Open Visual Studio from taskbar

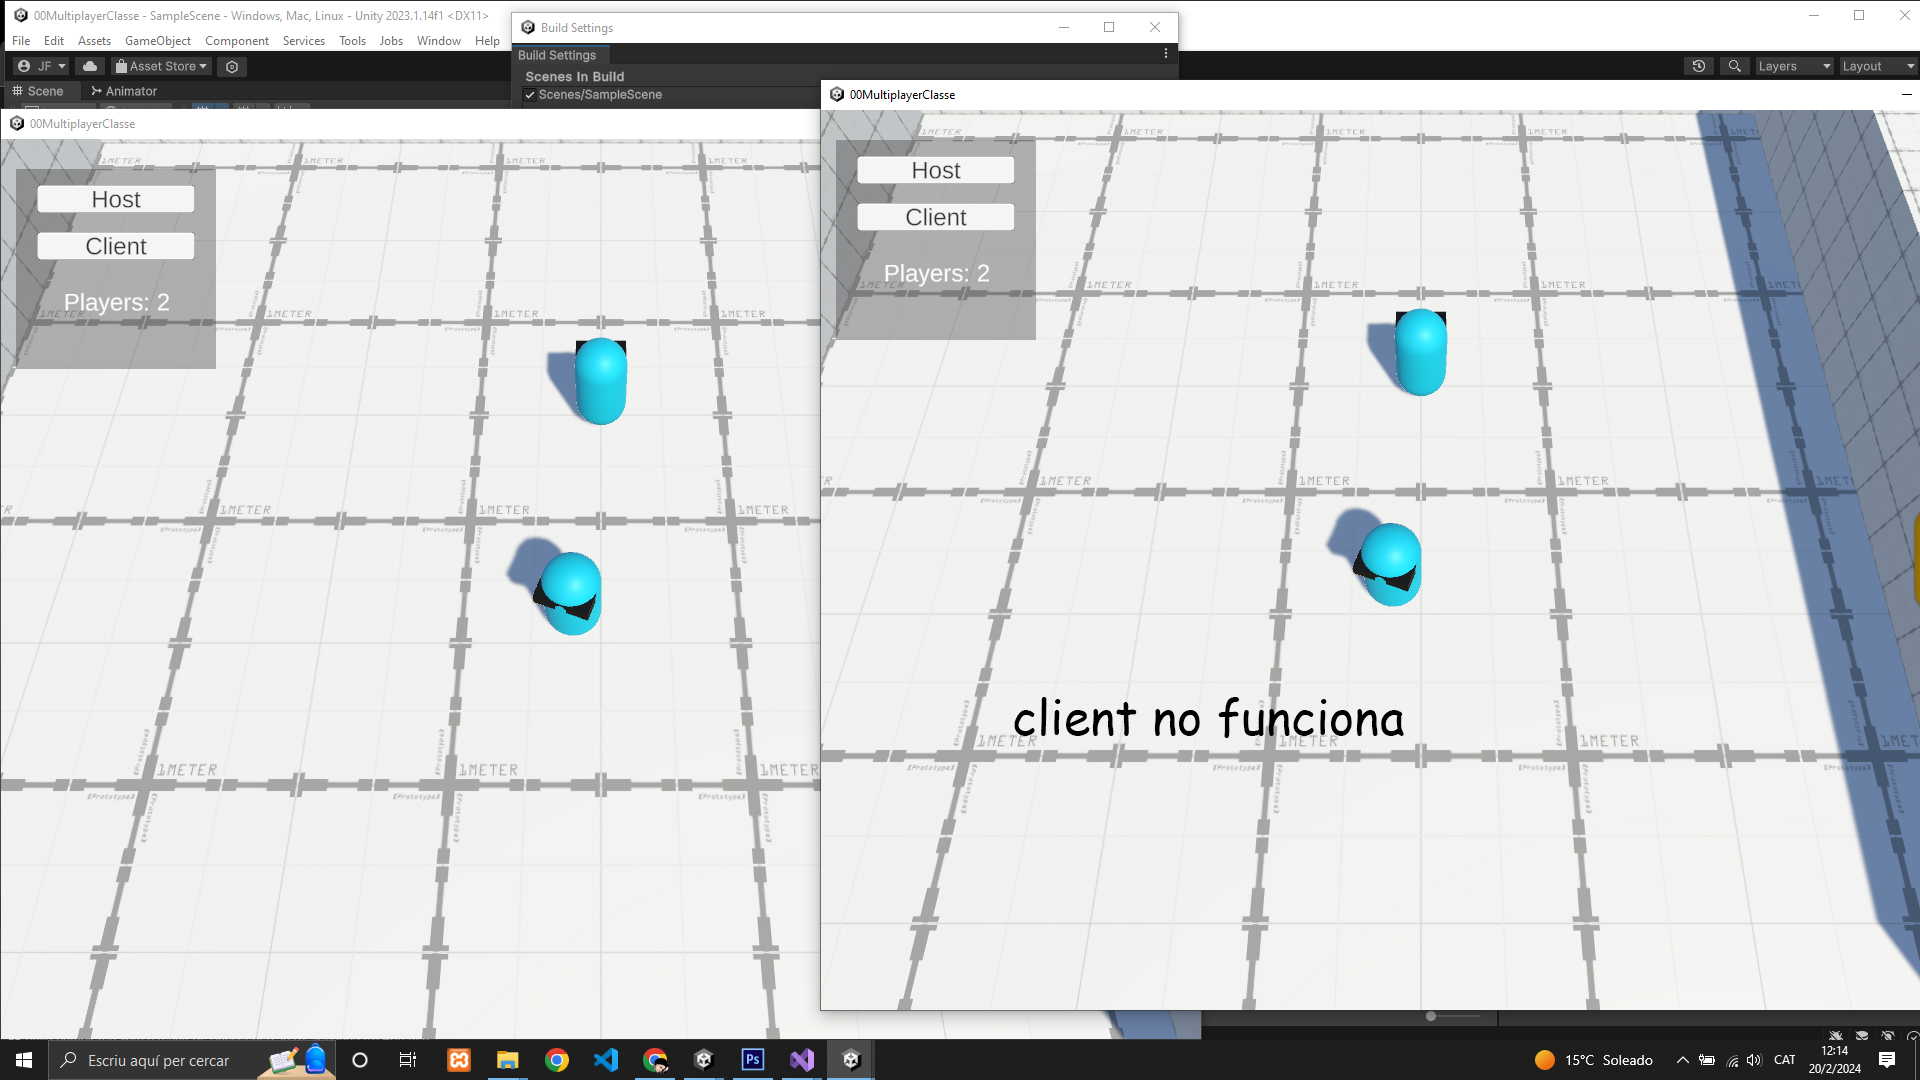click(802, 1060)
